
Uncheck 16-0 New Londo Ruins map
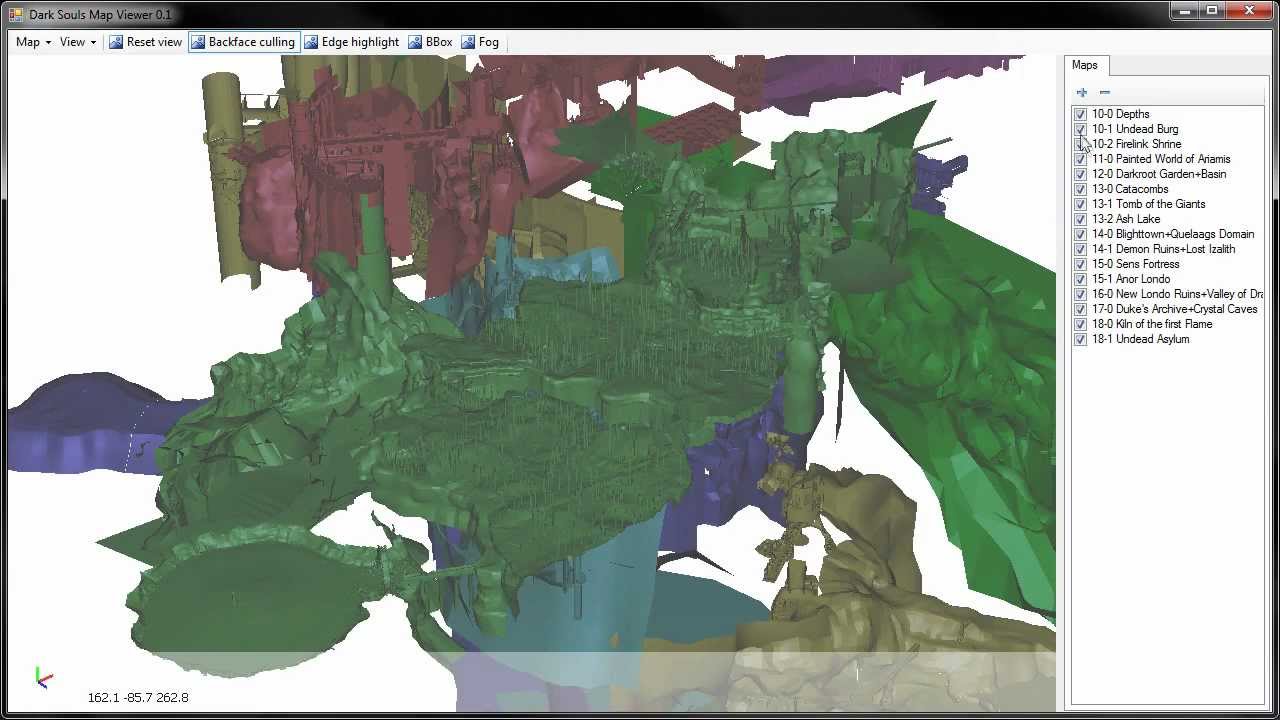[x=1080, y=294]
